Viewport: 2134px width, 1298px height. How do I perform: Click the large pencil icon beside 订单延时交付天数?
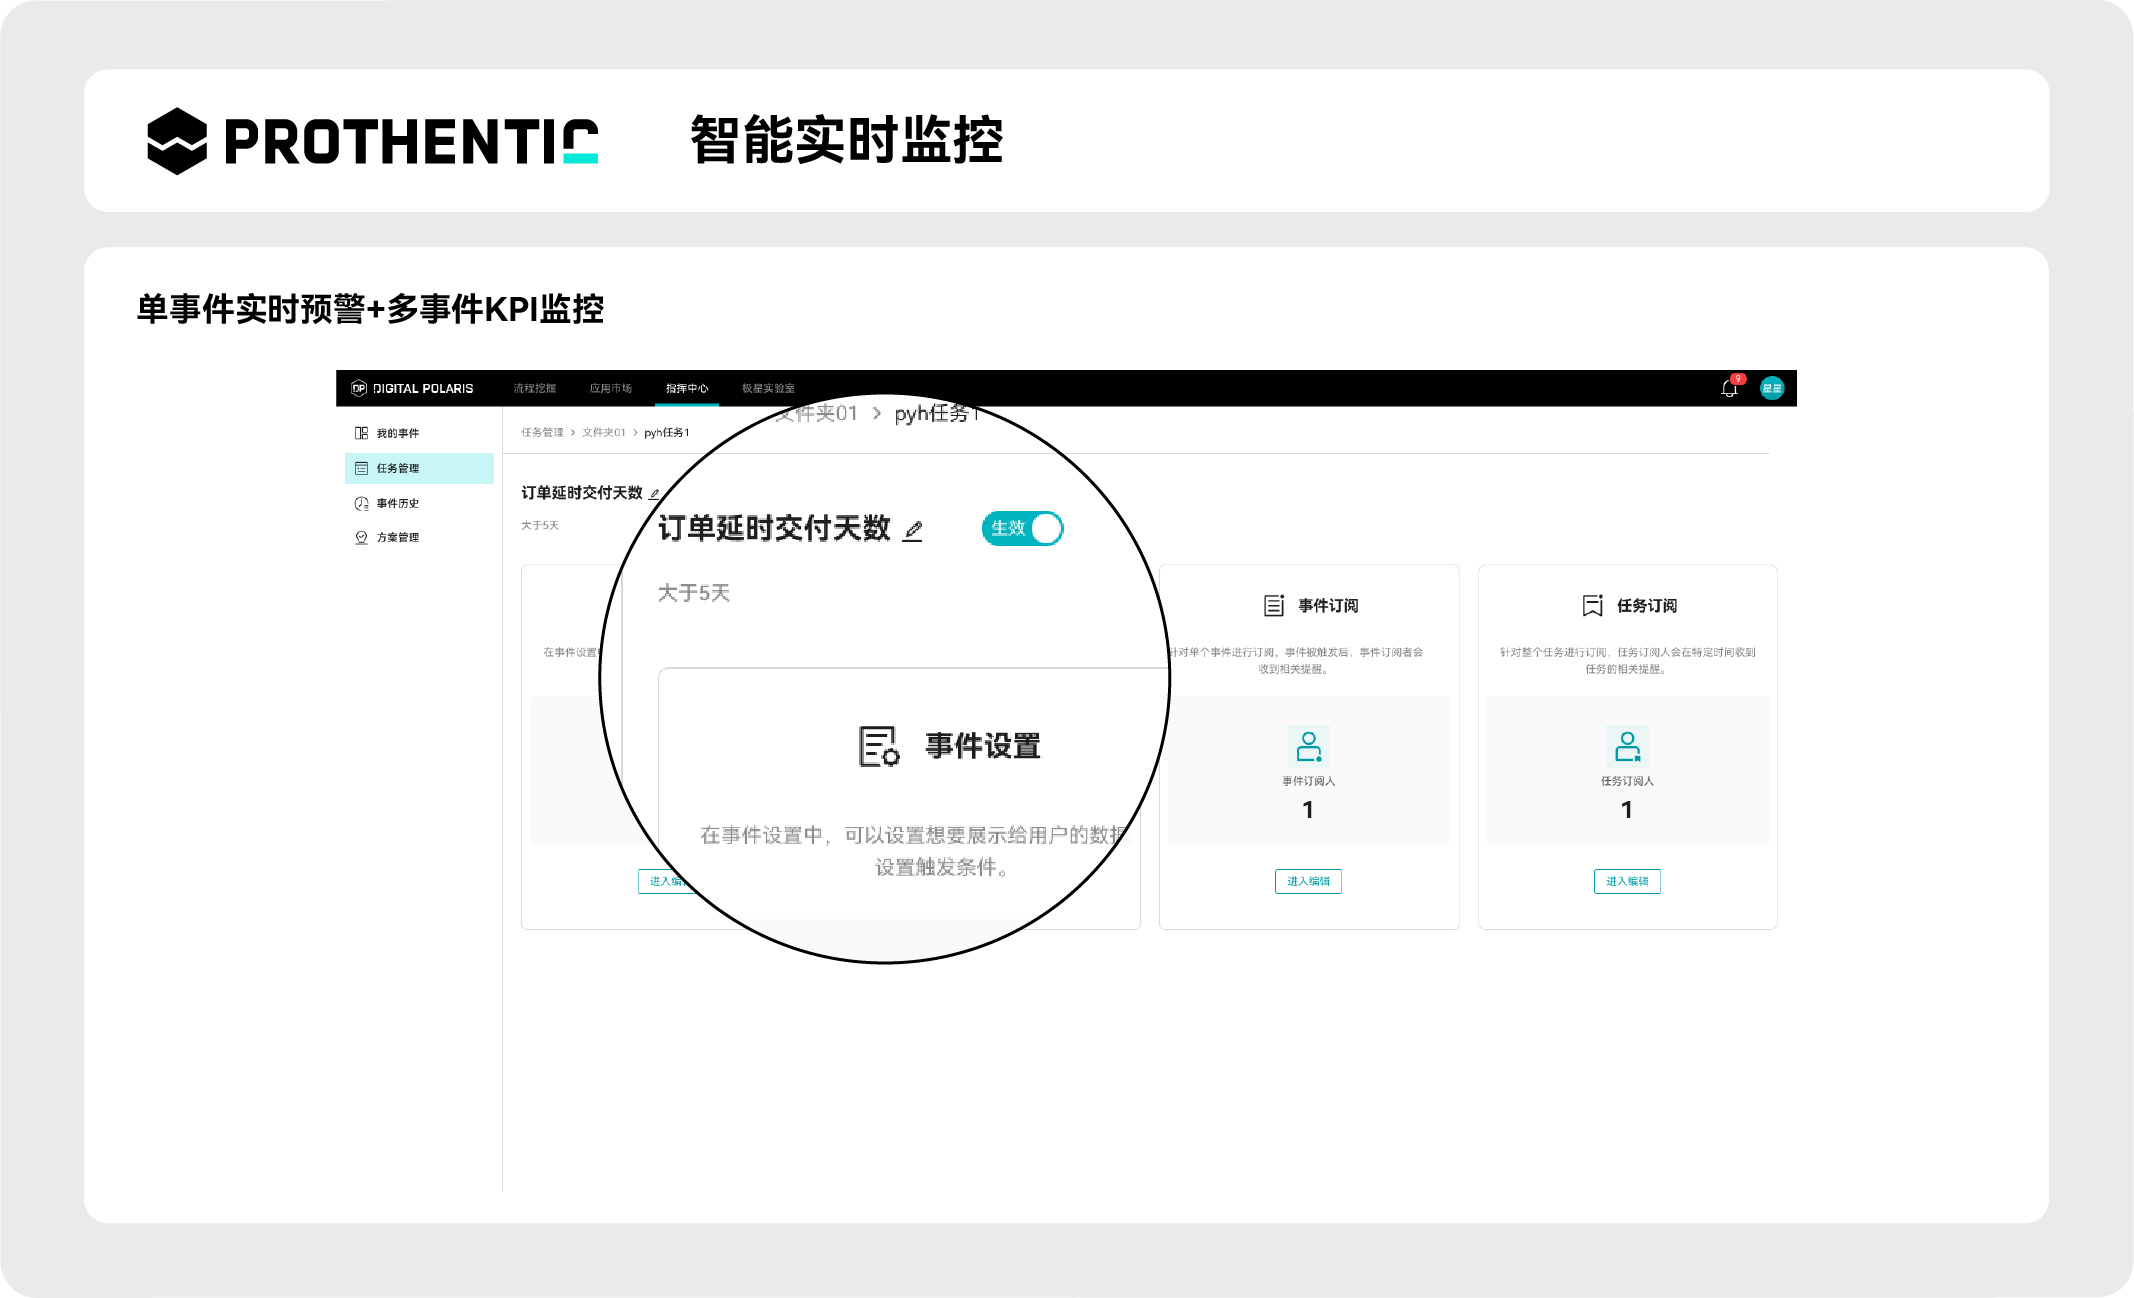pos(912,530)
